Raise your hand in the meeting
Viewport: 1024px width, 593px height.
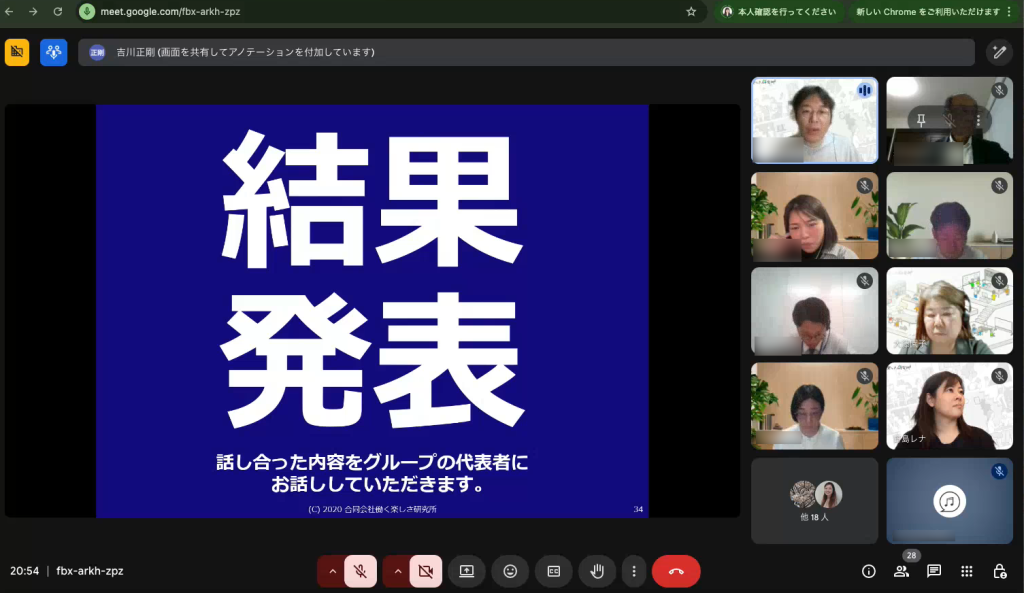(597, 571)
